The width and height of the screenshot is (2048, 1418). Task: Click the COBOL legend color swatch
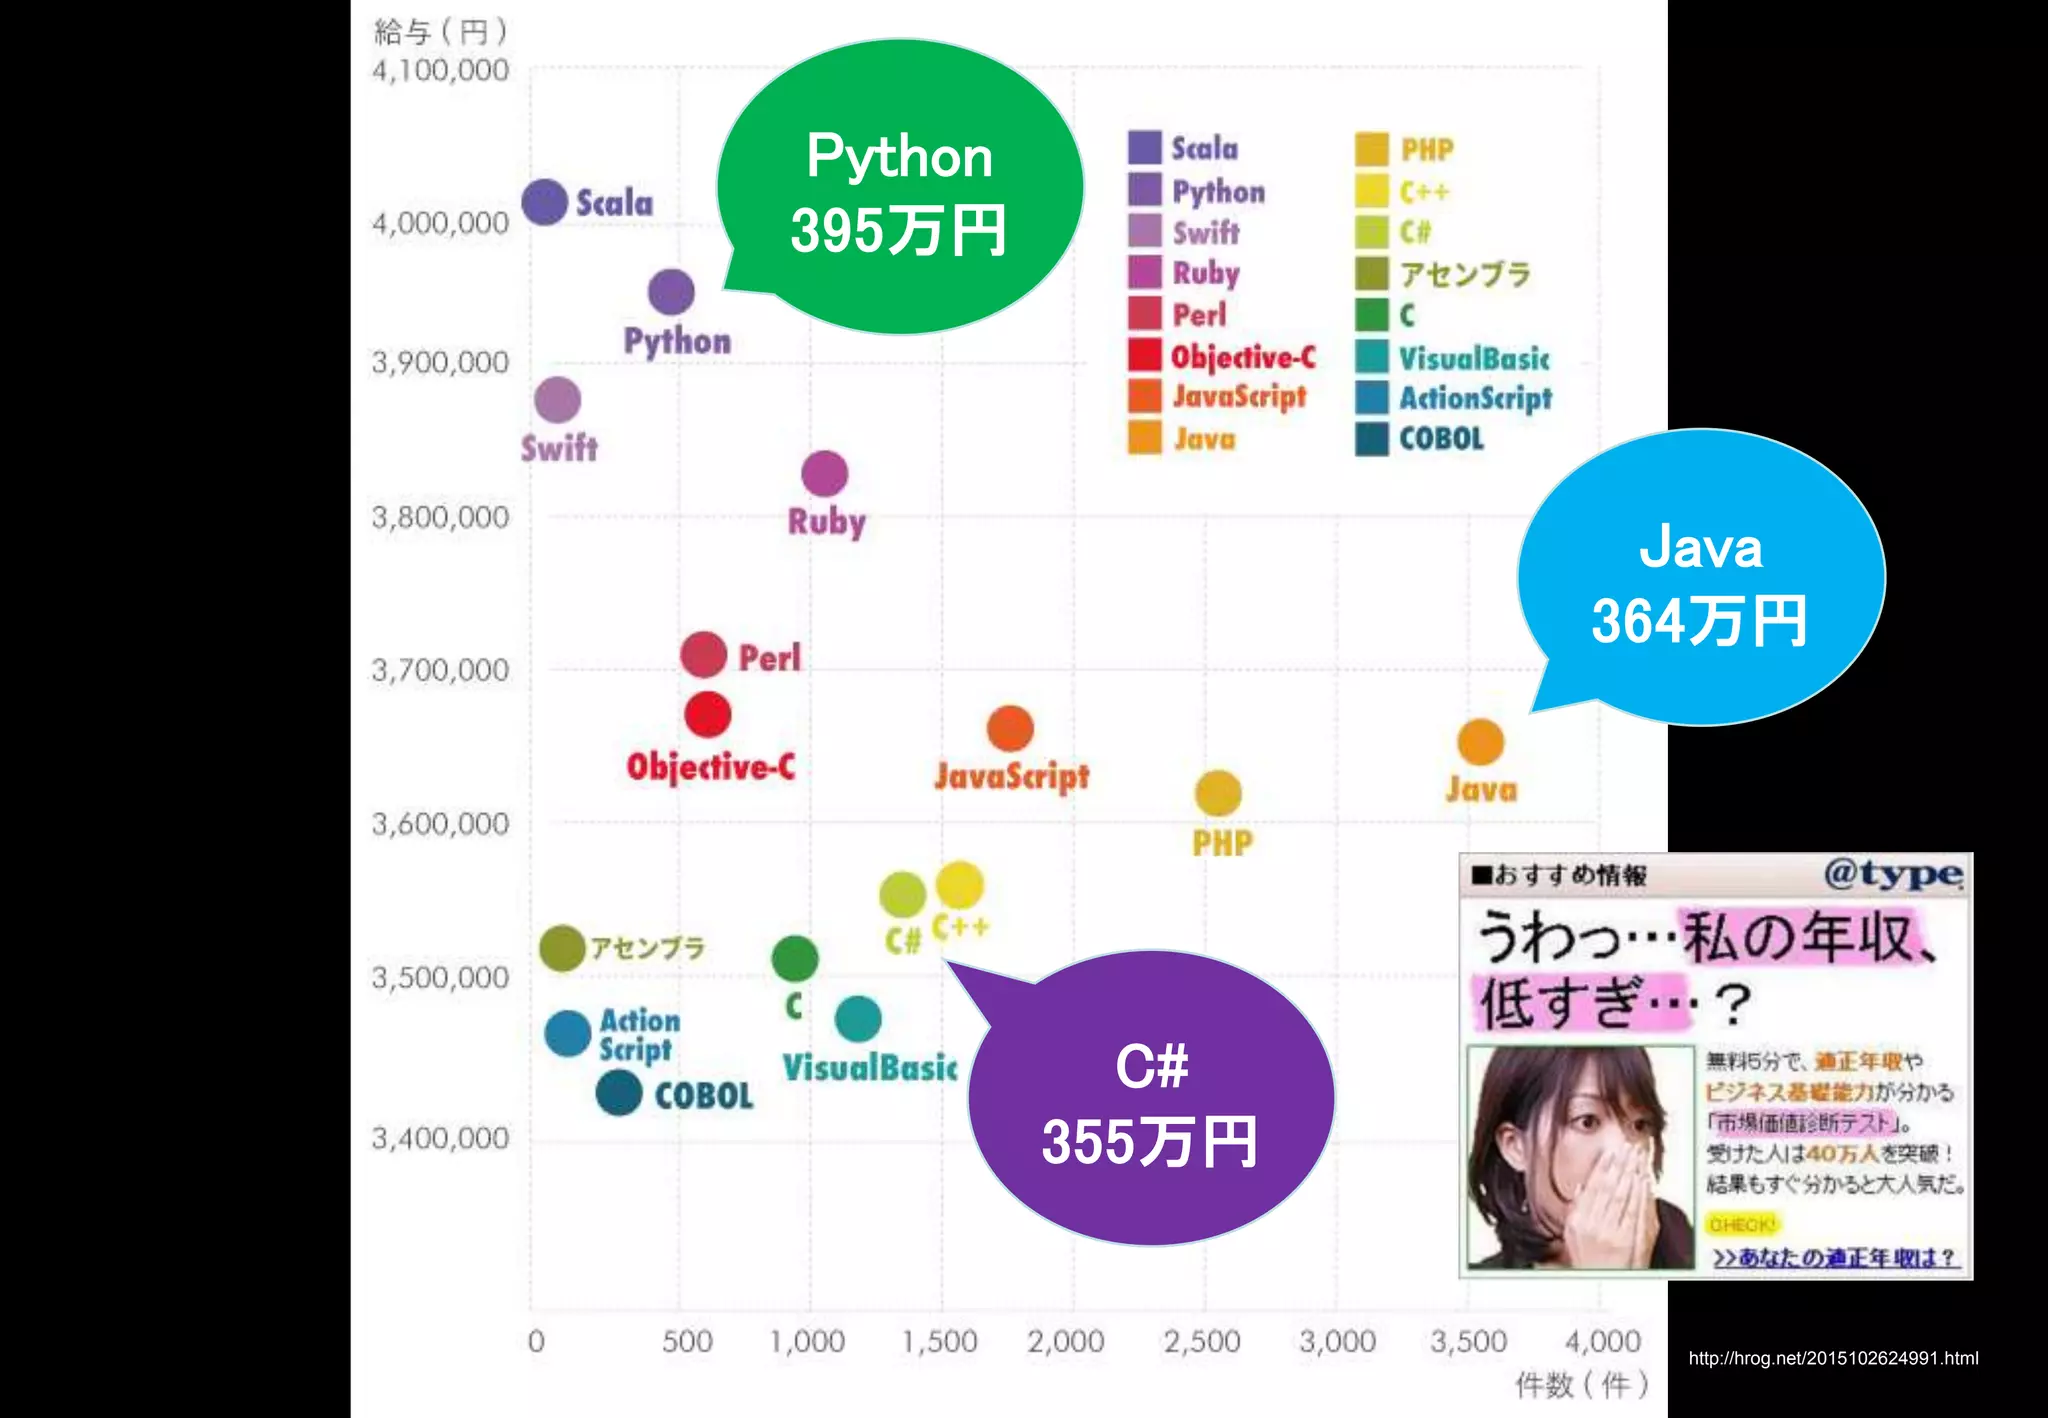(1372, 438)
